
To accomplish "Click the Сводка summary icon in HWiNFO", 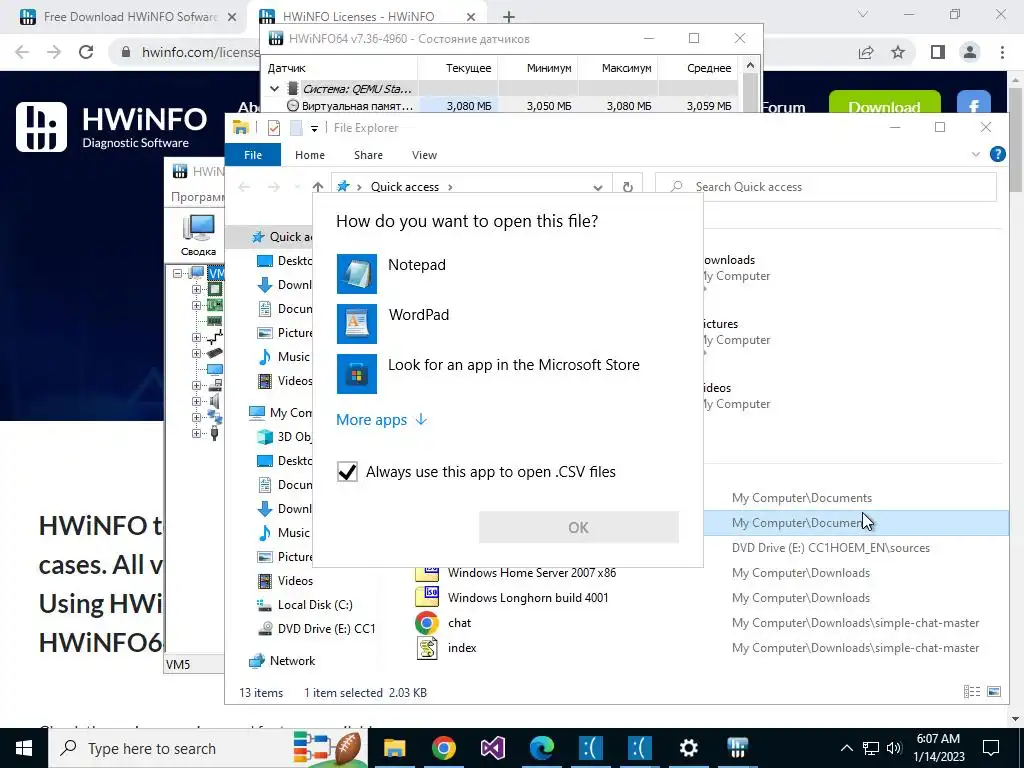I will 199,235.
